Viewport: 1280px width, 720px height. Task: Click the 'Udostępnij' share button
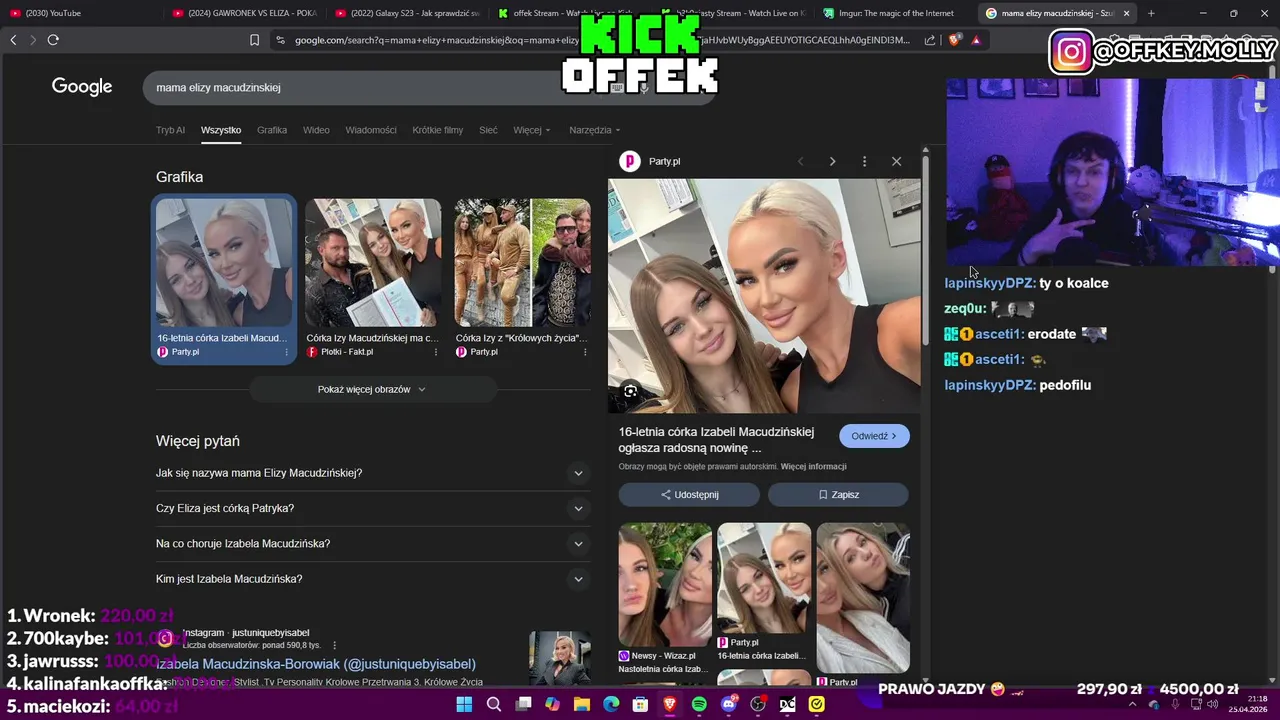point(689,495)
